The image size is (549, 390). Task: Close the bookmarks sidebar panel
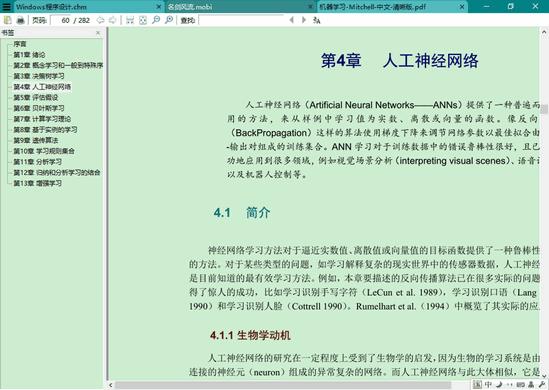(98, 33)
